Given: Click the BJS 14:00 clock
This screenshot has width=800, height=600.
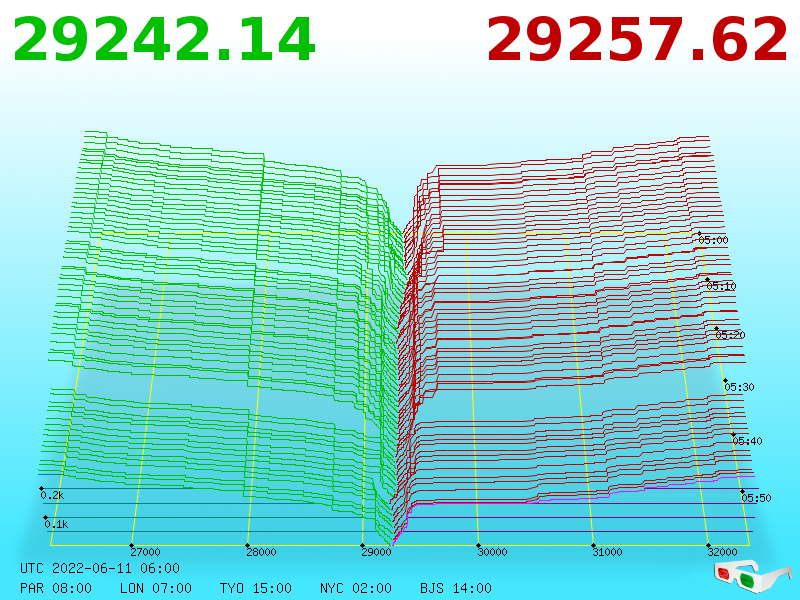Looking at the screenshot, I should 456,588.
